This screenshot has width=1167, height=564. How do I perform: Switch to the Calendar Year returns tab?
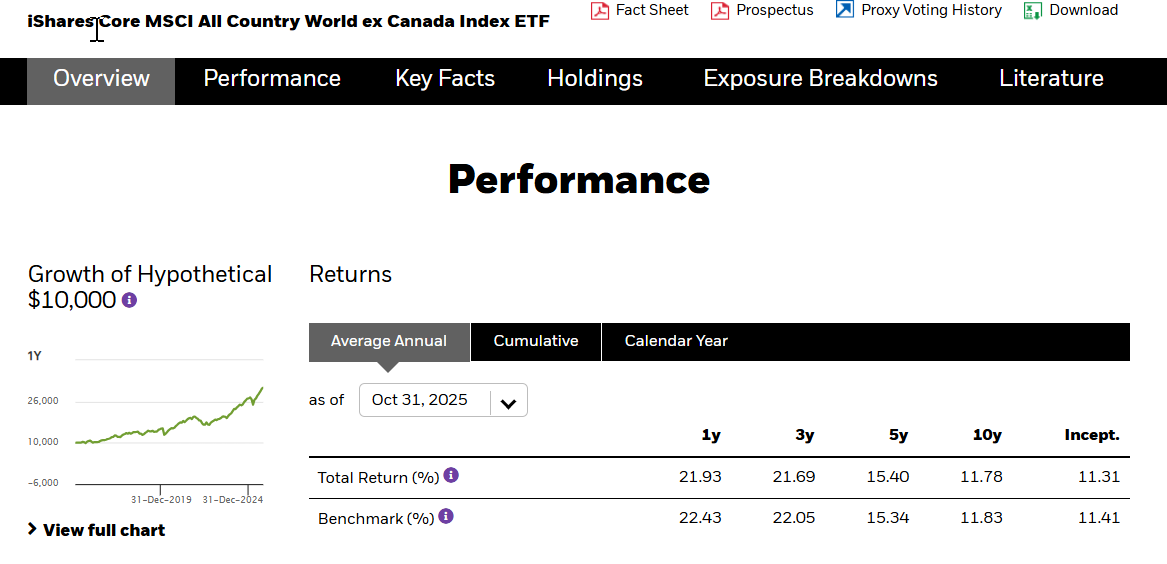676,341
